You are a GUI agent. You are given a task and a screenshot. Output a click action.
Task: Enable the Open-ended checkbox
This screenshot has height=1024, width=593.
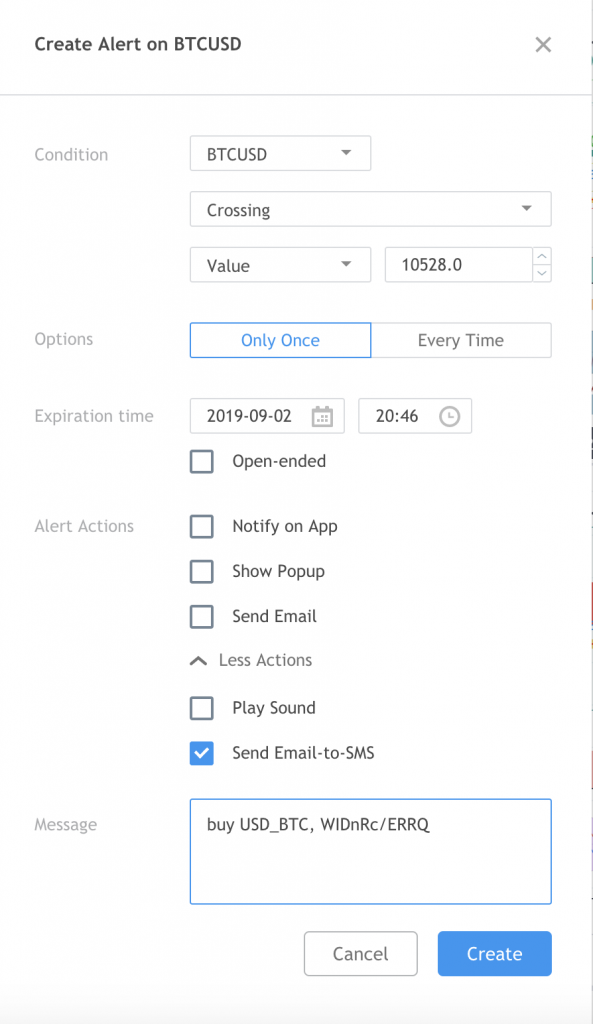(202, 462)
